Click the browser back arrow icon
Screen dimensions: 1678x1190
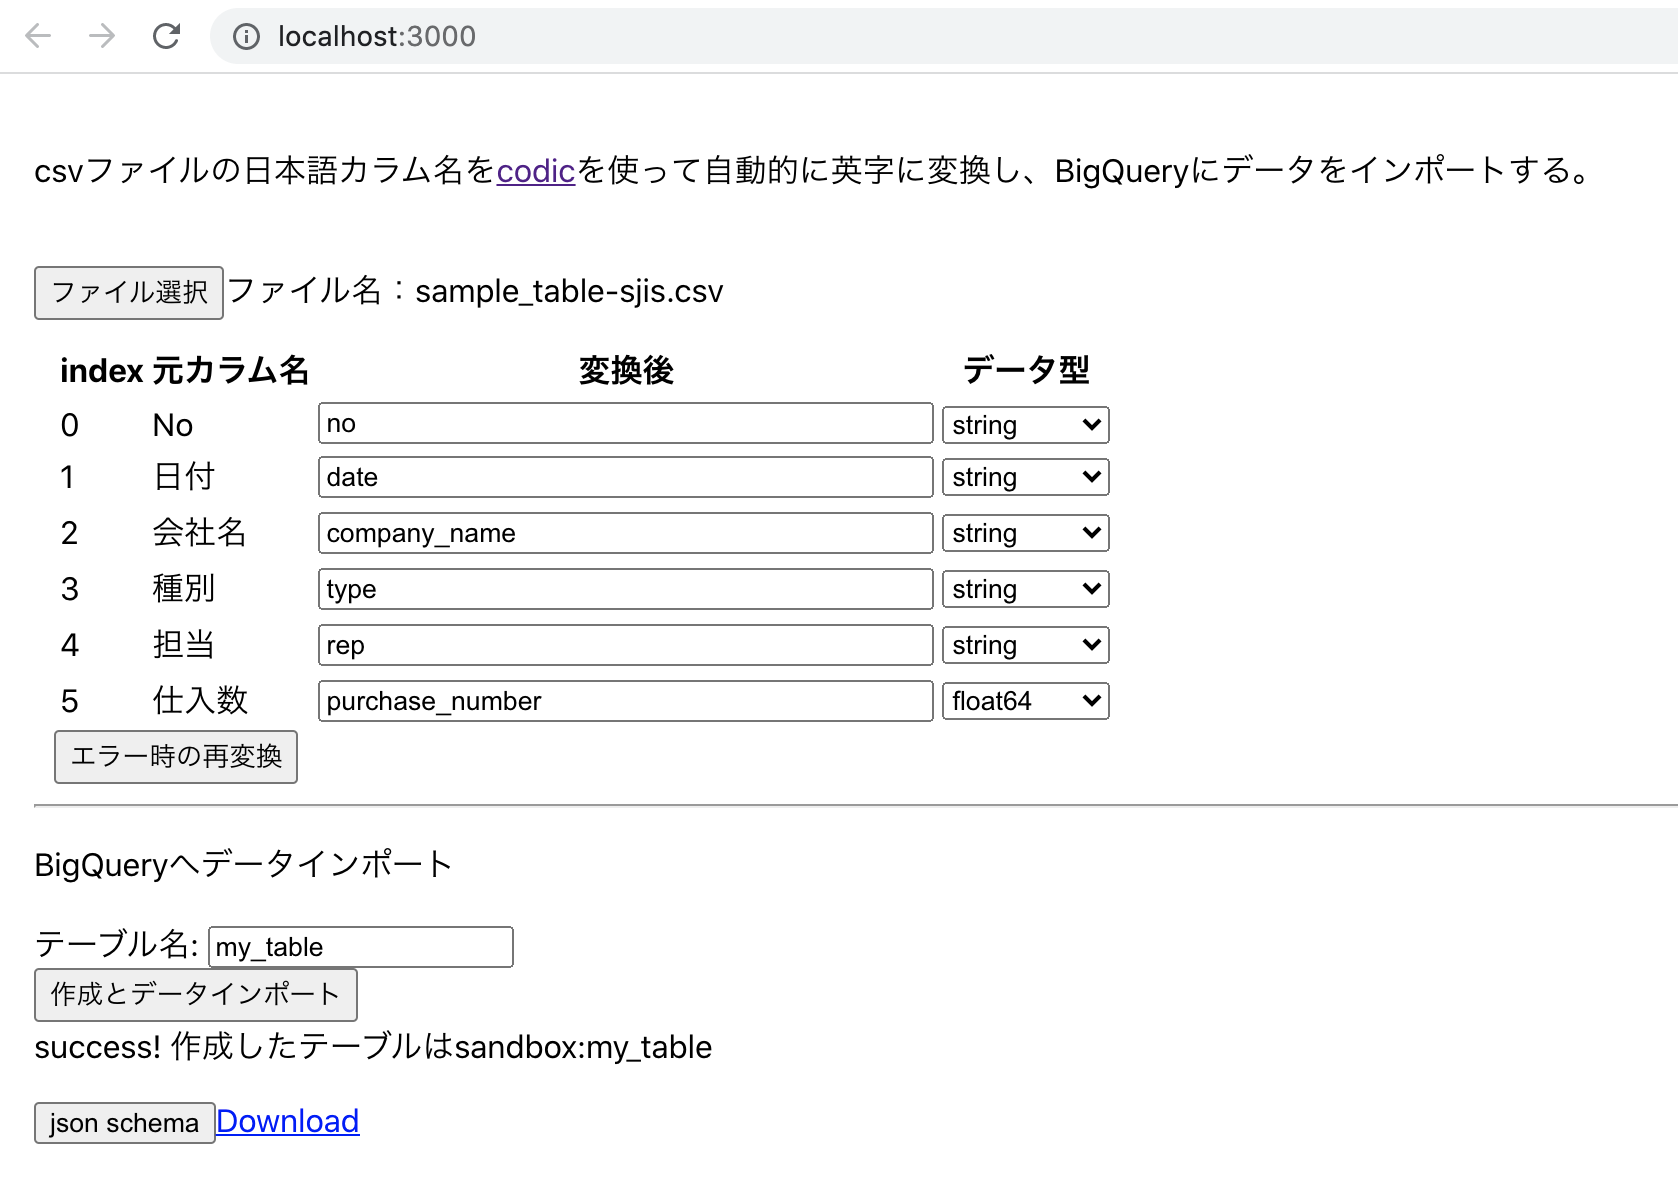pyautogui.click(x=37, y=36)
